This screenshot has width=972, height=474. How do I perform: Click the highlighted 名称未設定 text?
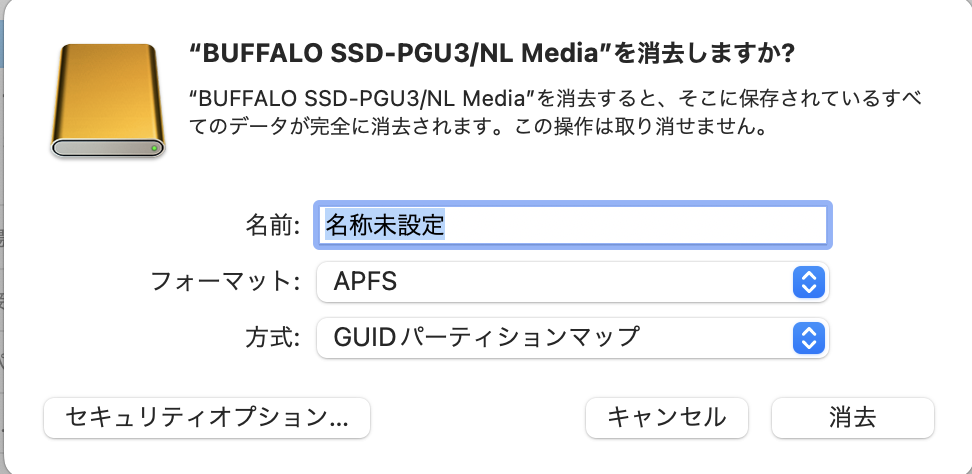coord(385,225)
